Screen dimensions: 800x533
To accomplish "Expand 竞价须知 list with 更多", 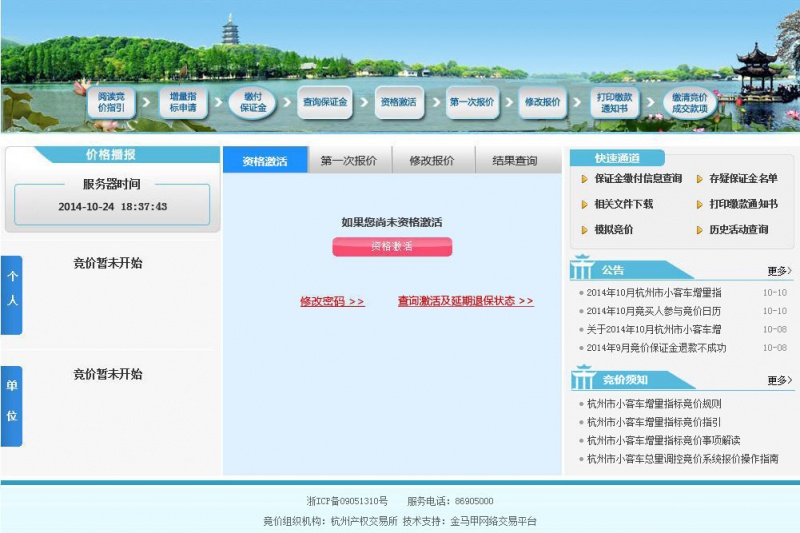I will coord(779,381).
